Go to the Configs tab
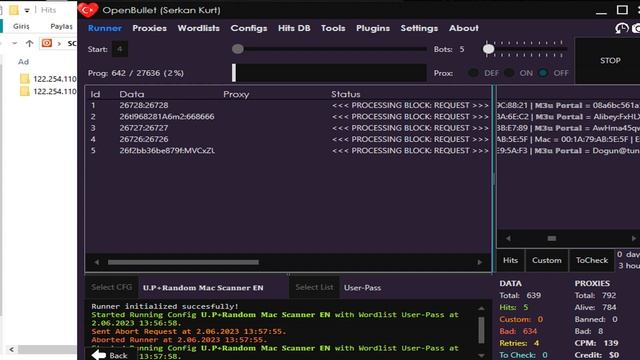The image size is (640, 360). [249, 28]
